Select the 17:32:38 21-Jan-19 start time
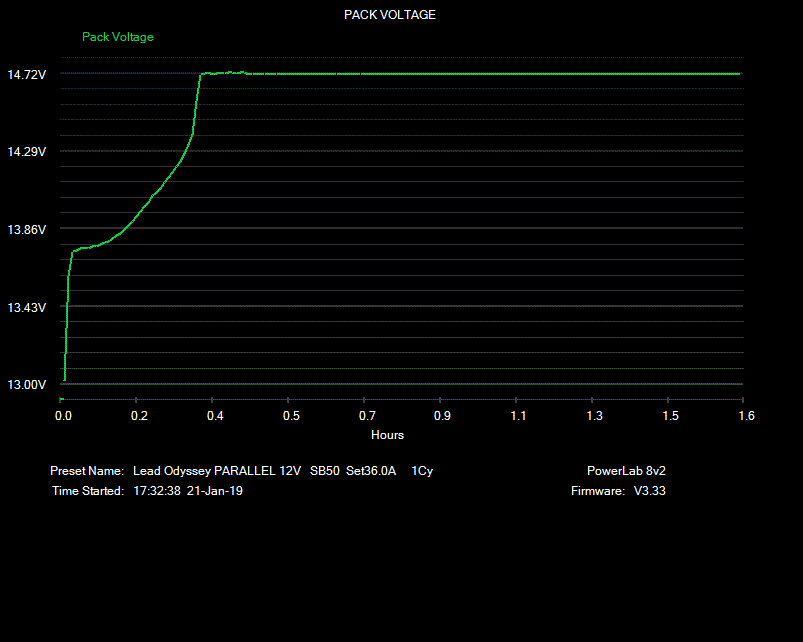The height and width of the screenshot is (642, 803). click(187, 491)
